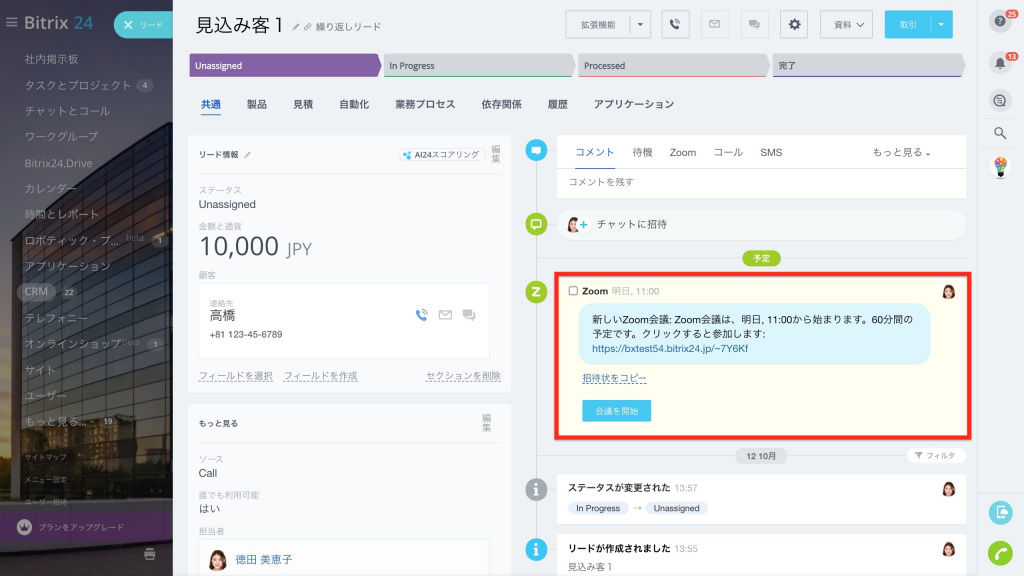Screen dimensions: 1024x576
Task: Click the printer icon in left sidebar
Action: (x=150, y=554)
